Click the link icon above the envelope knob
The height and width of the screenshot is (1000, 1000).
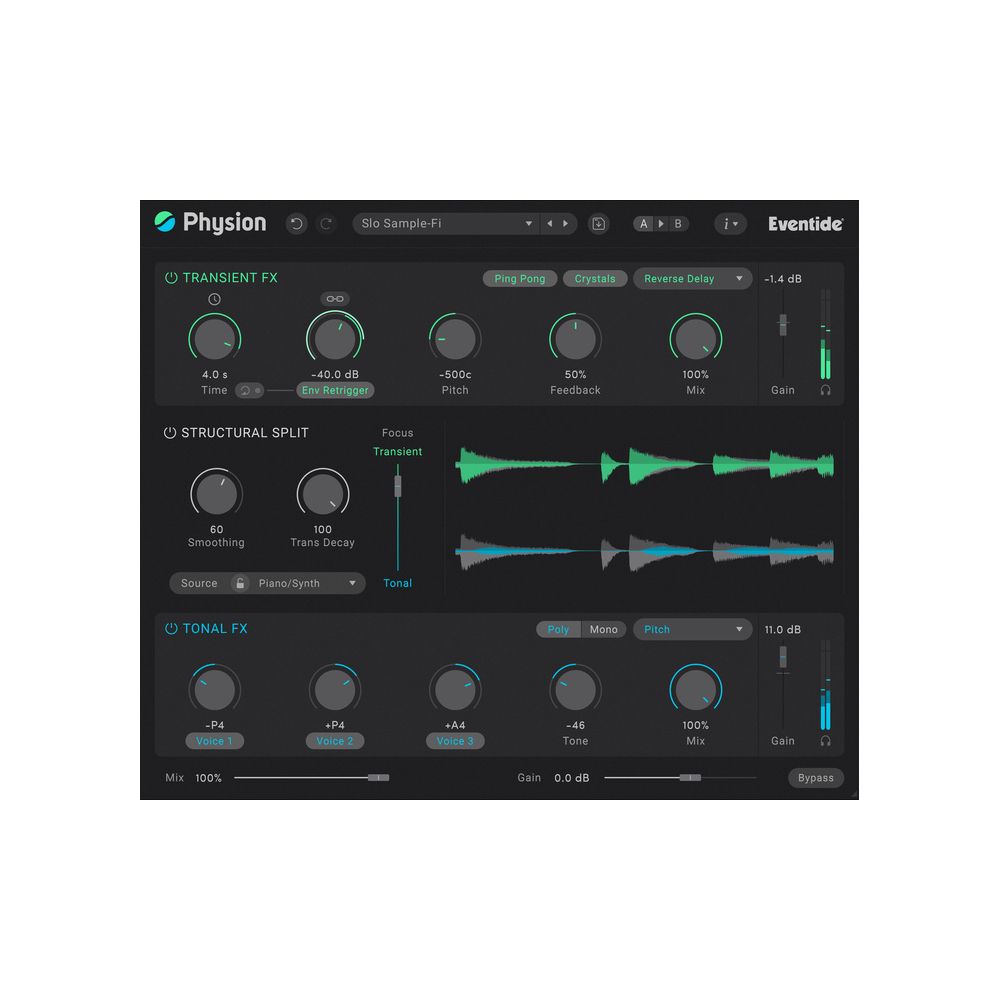335,299
